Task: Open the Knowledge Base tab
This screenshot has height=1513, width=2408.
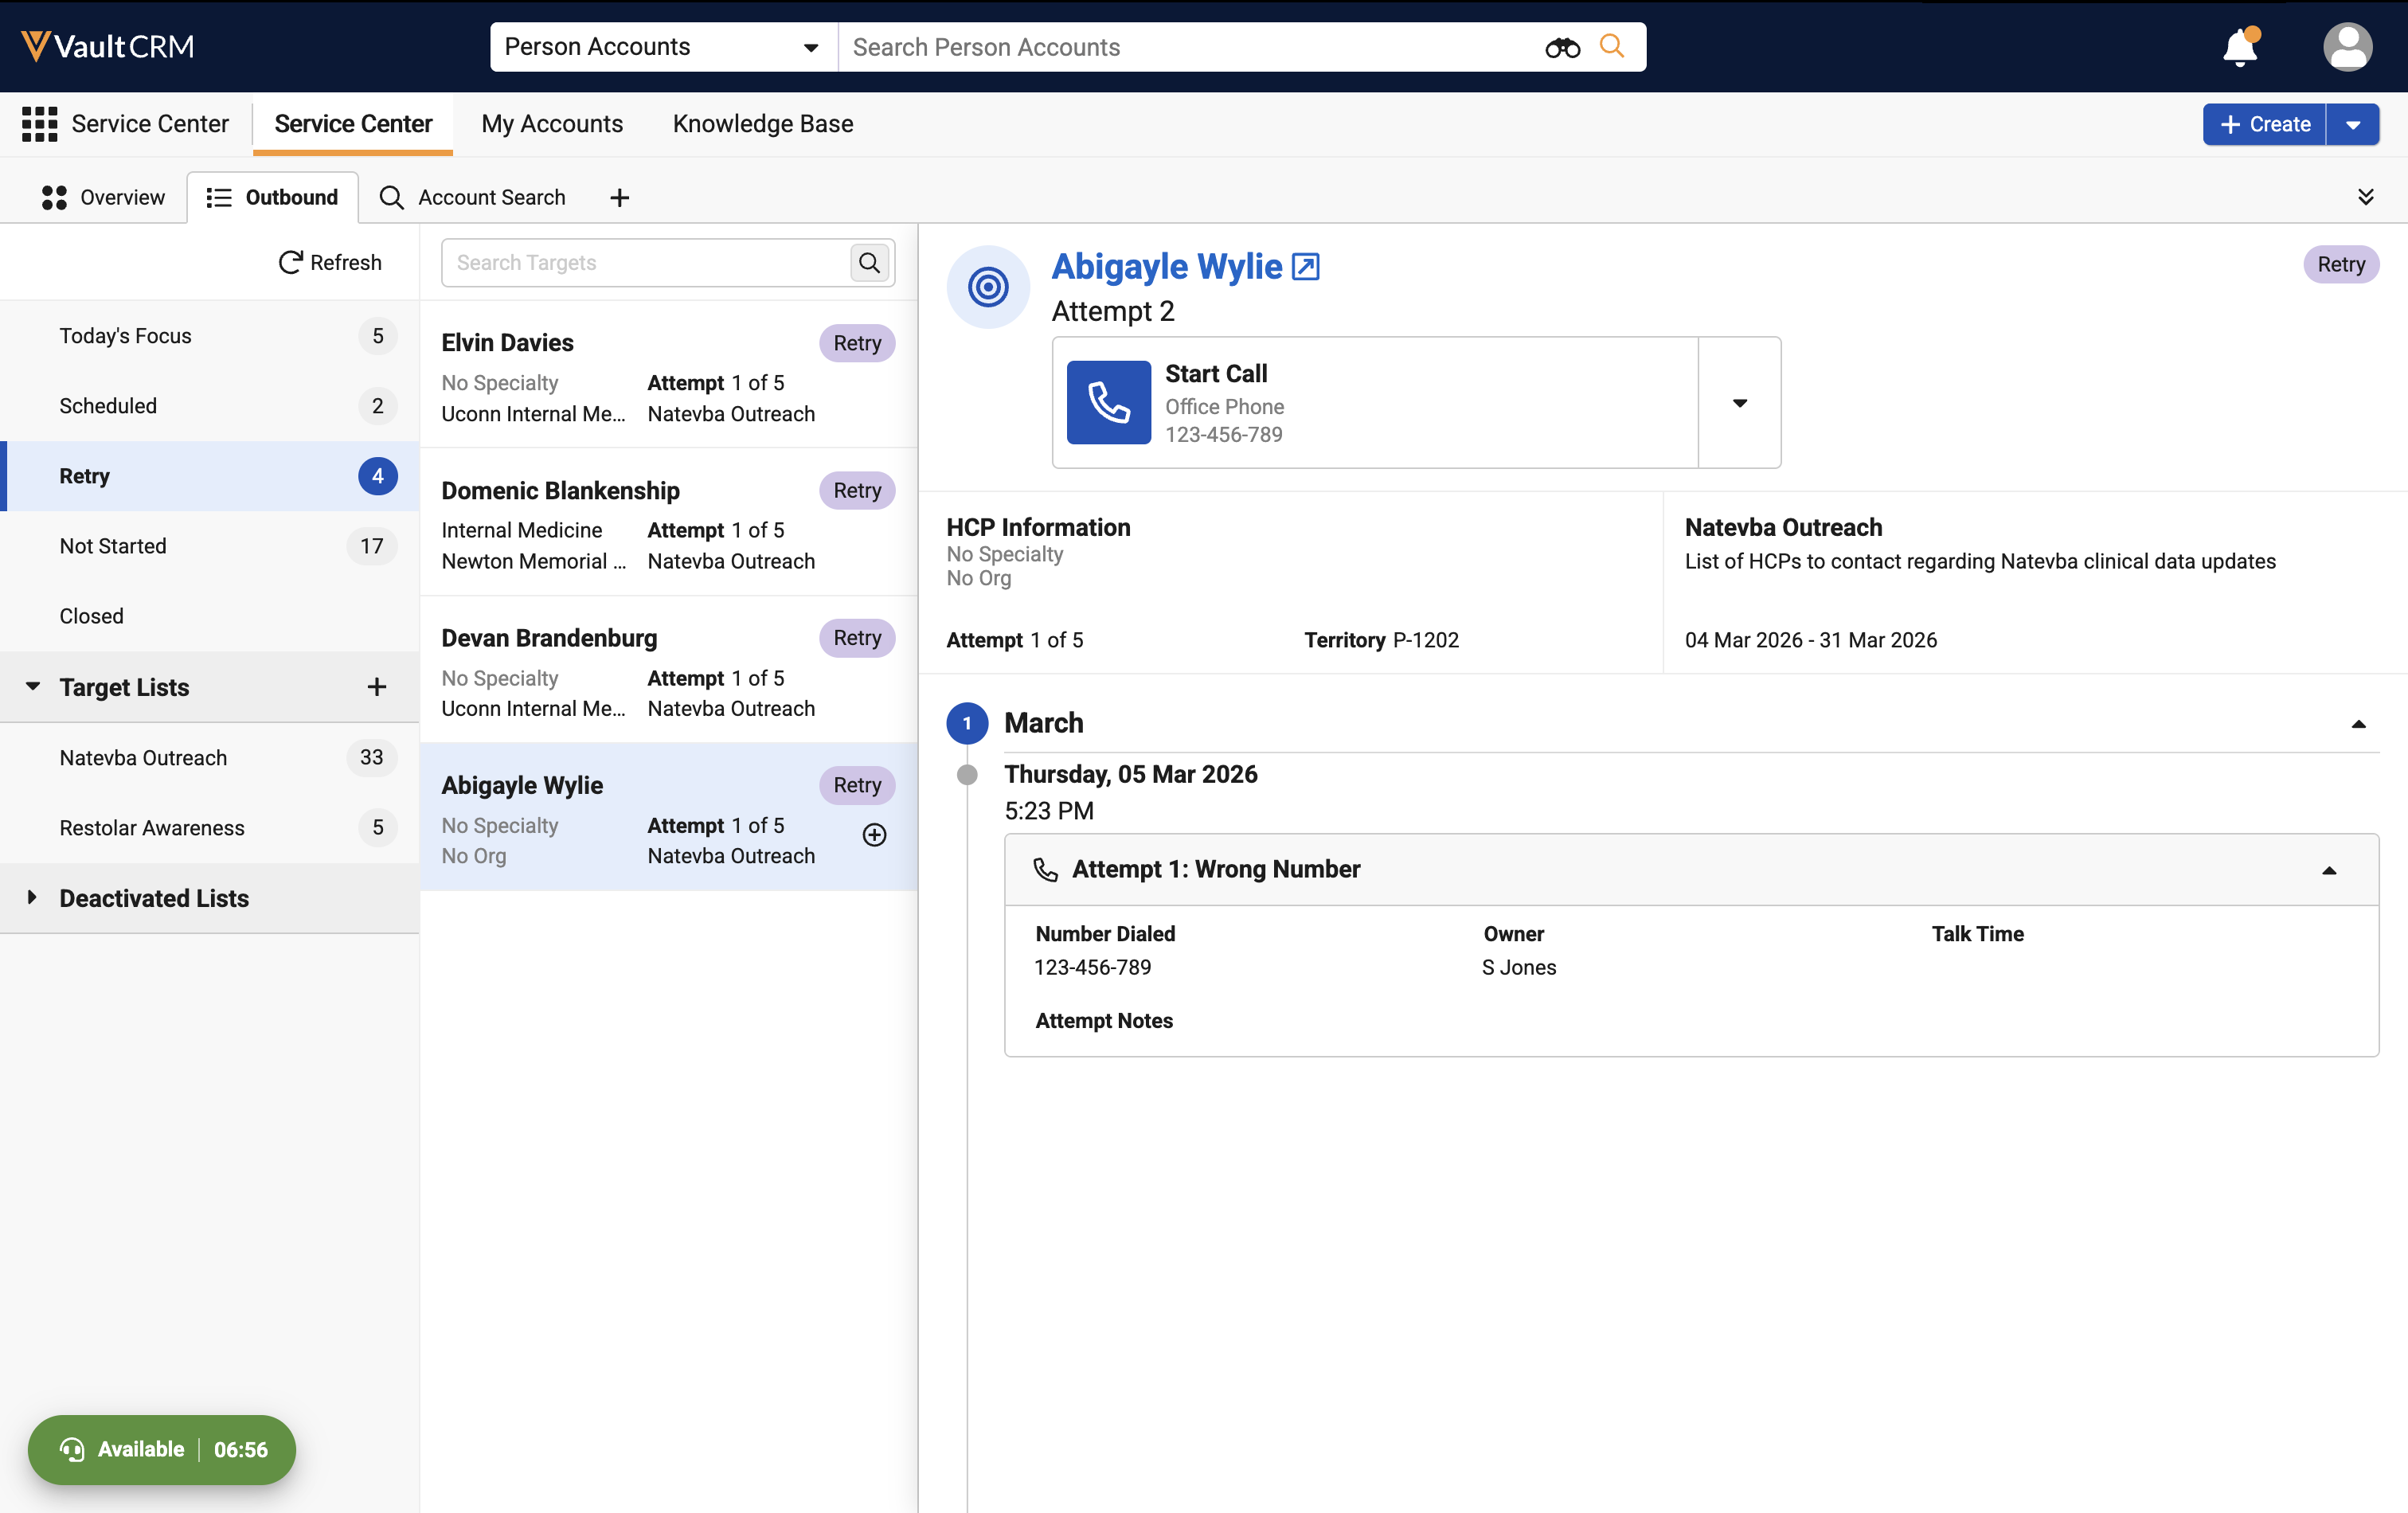Action: point(762,124)
